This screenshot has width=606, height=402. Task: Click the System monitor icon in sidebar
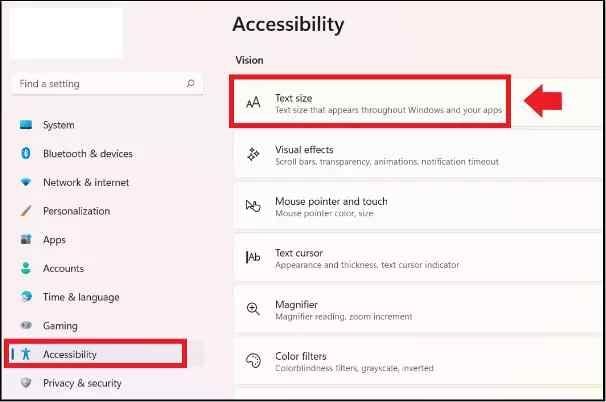point(26,125)
